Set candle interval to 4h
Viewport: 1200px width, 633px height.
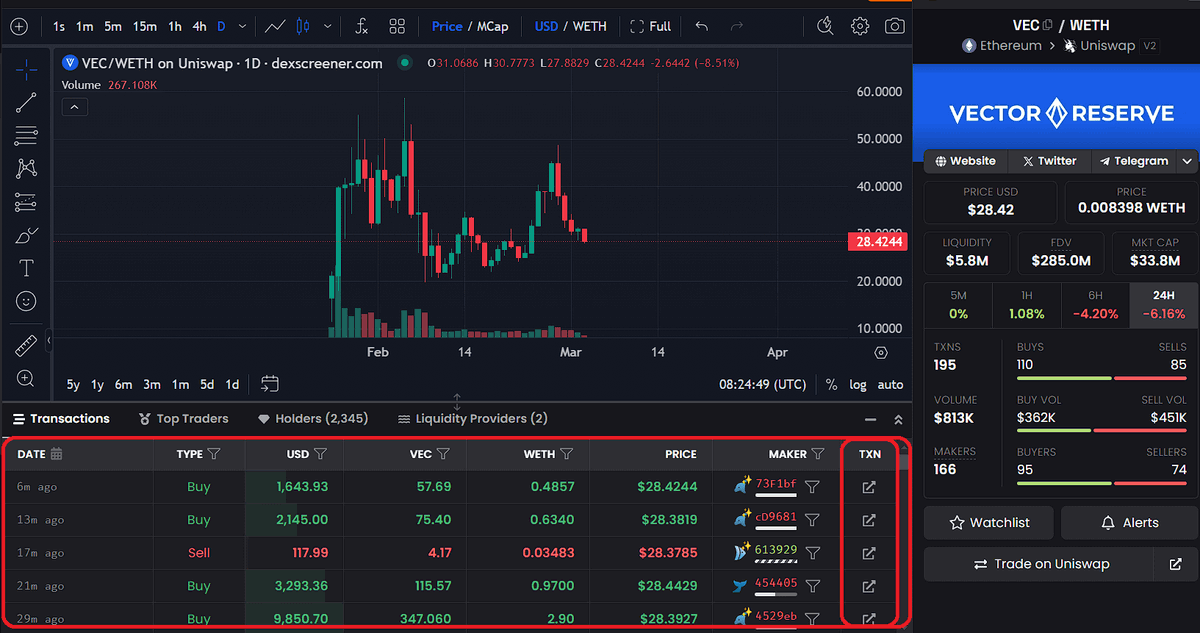199,26
